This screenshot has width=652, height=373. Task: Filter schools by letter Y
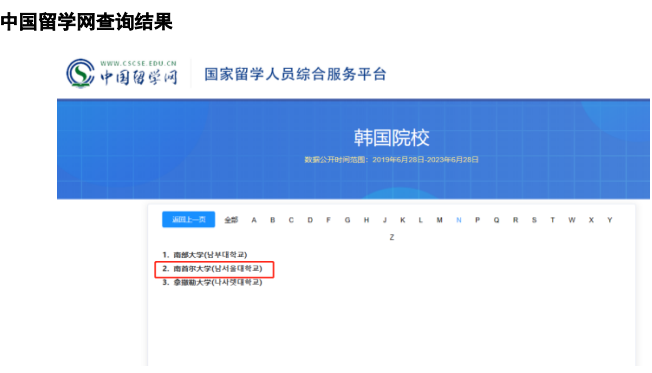(x=610, y=220)
